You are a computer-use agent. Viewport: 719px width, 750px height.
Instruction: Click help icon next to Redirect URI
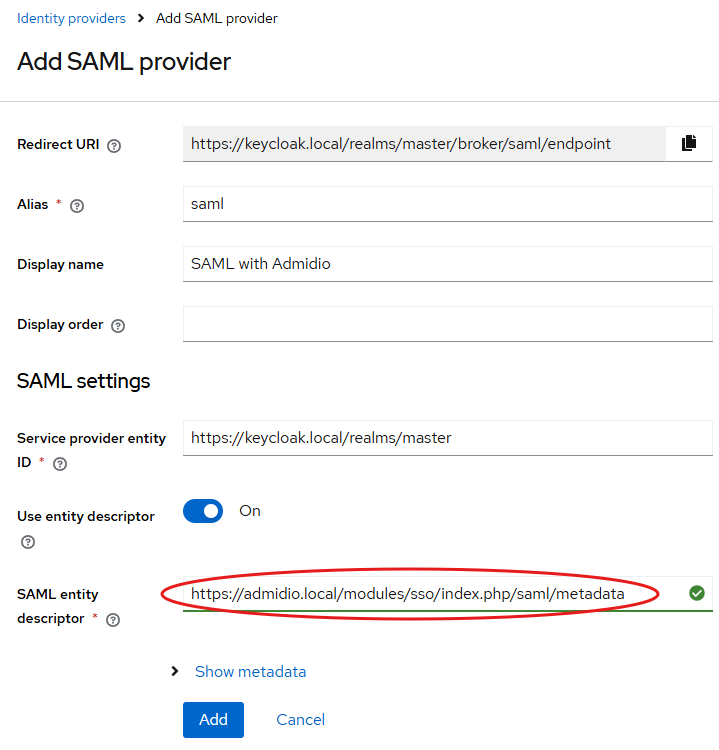point(114,145)
